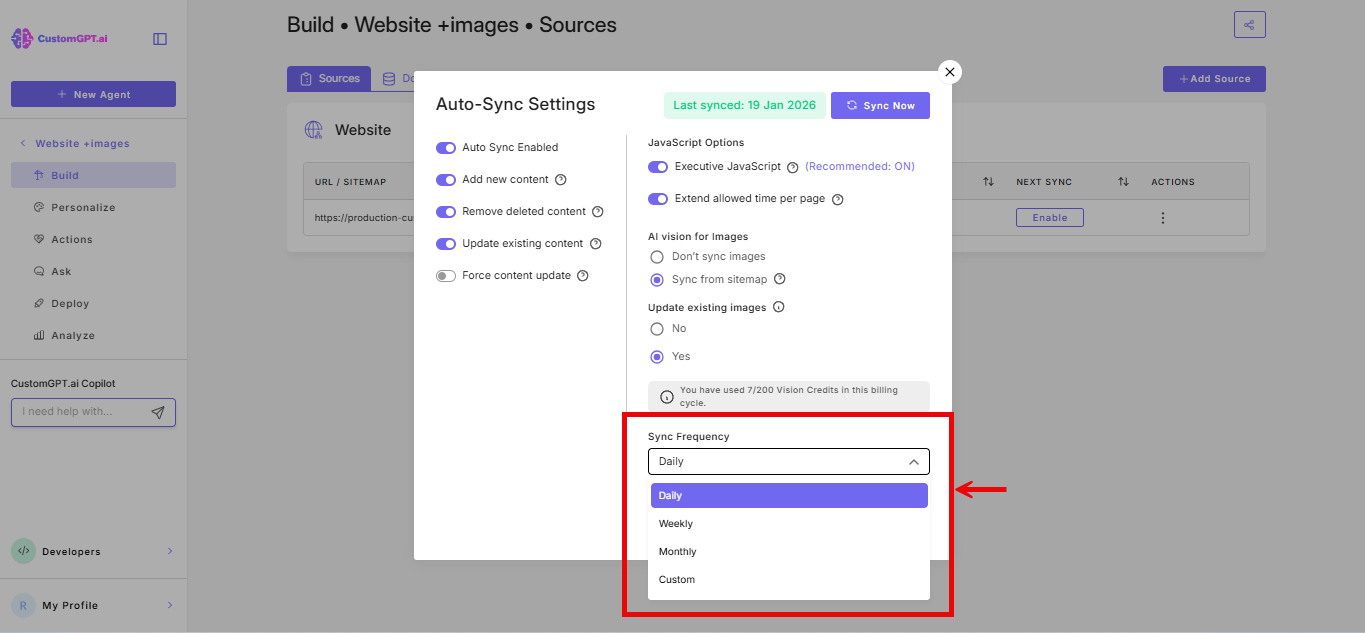The height and width of the screenshot is (633, 1365).
Task: Open Ask in the sidebar
Action: [93, 271]
